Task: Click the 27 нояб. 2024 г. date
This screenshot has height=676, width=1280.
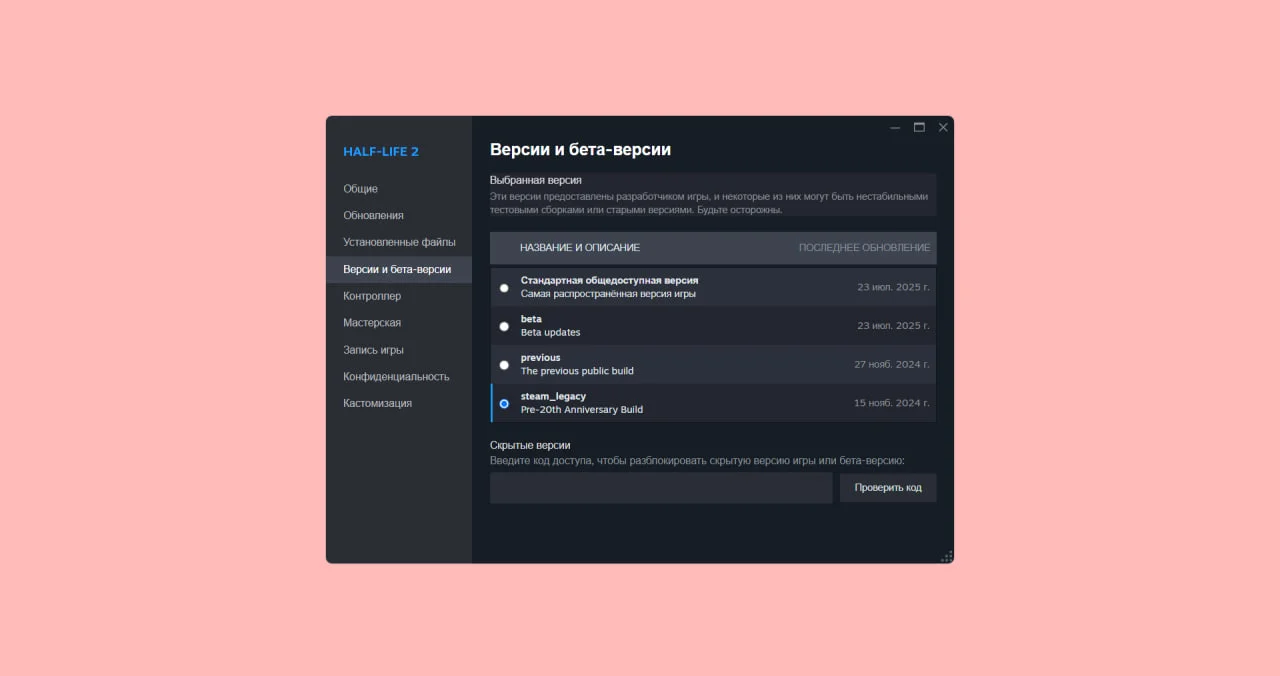Action: tap(892, 365)
